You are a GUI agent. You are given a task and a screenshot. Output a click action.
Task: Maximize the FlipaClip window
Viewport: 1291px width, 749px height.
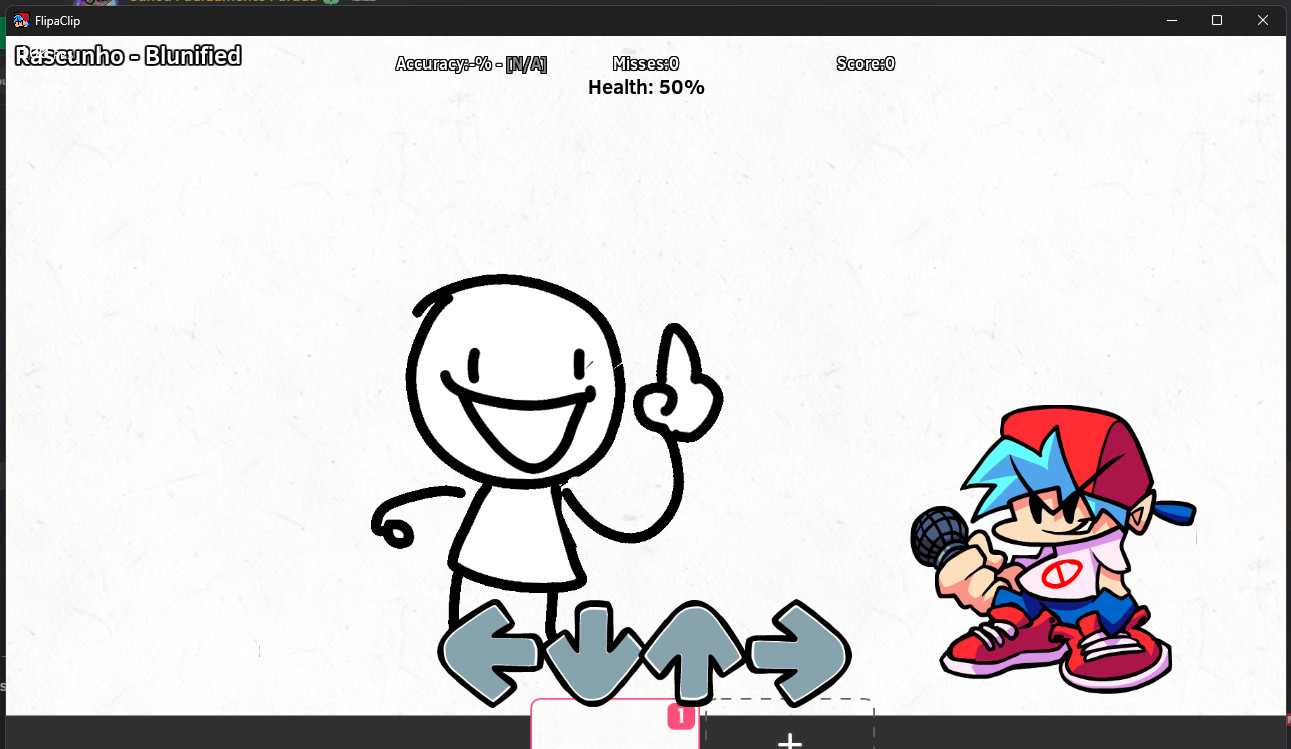1217,20
